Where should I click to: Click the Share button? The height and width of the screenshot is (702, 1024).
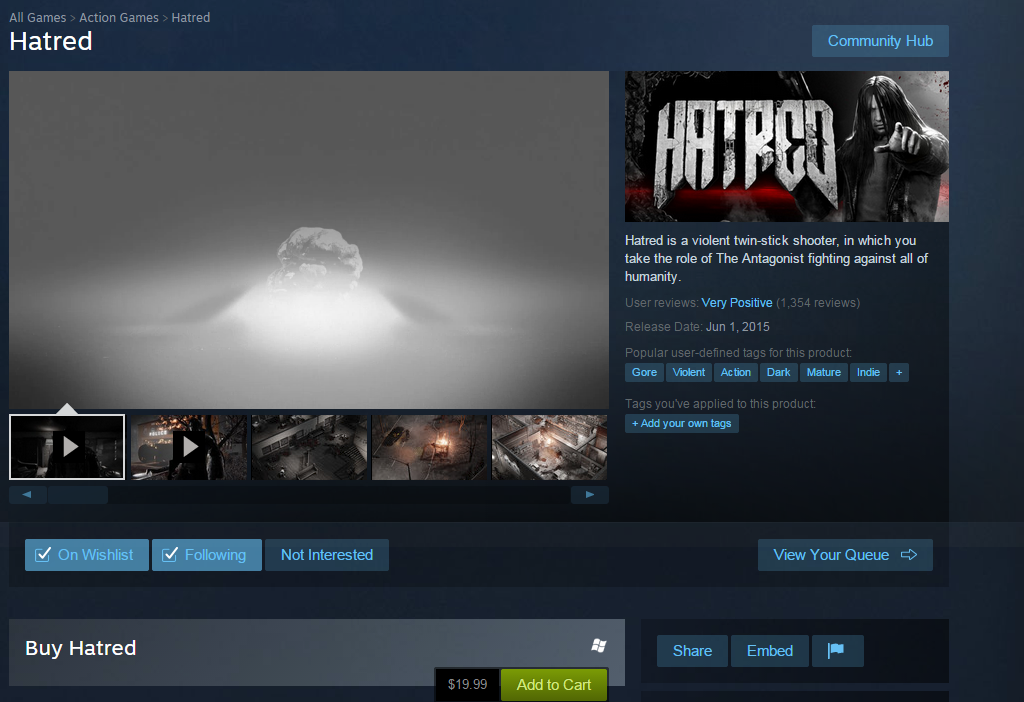[692, 651]
